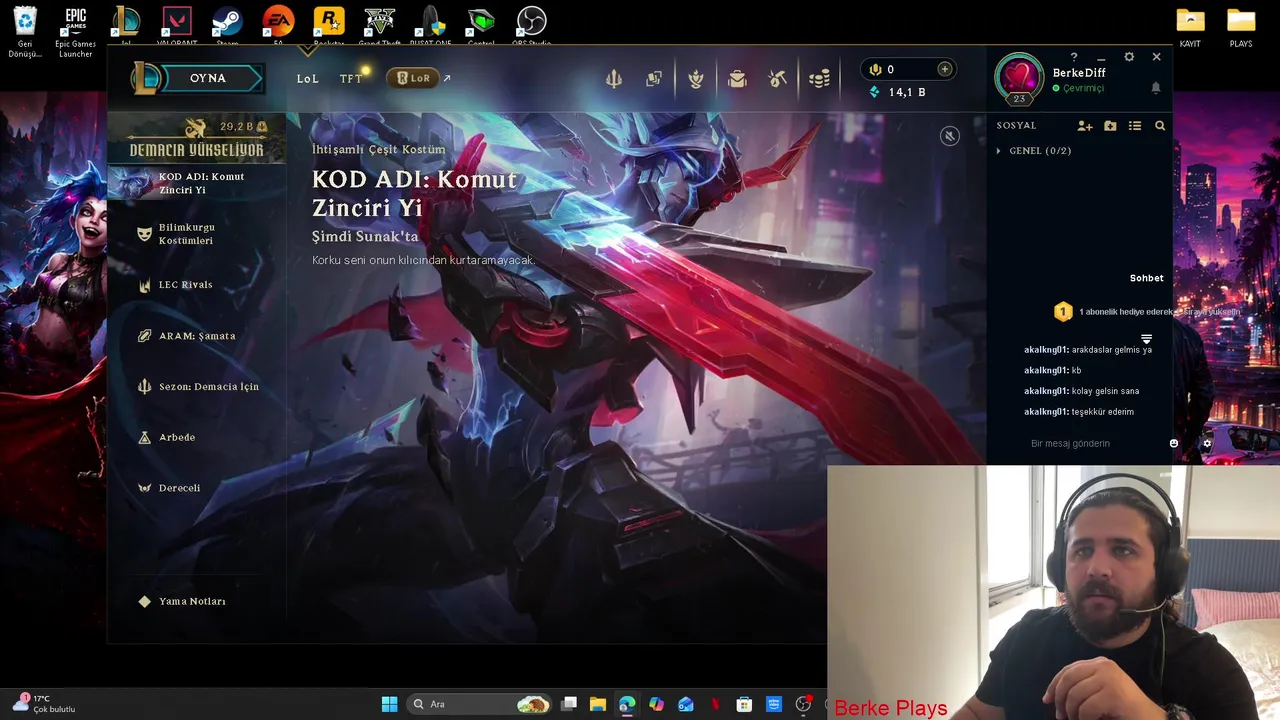The height and width of the screenshot is (720, 1280).
Task: Open Task View on the taskbar
Action: point(569,704)
